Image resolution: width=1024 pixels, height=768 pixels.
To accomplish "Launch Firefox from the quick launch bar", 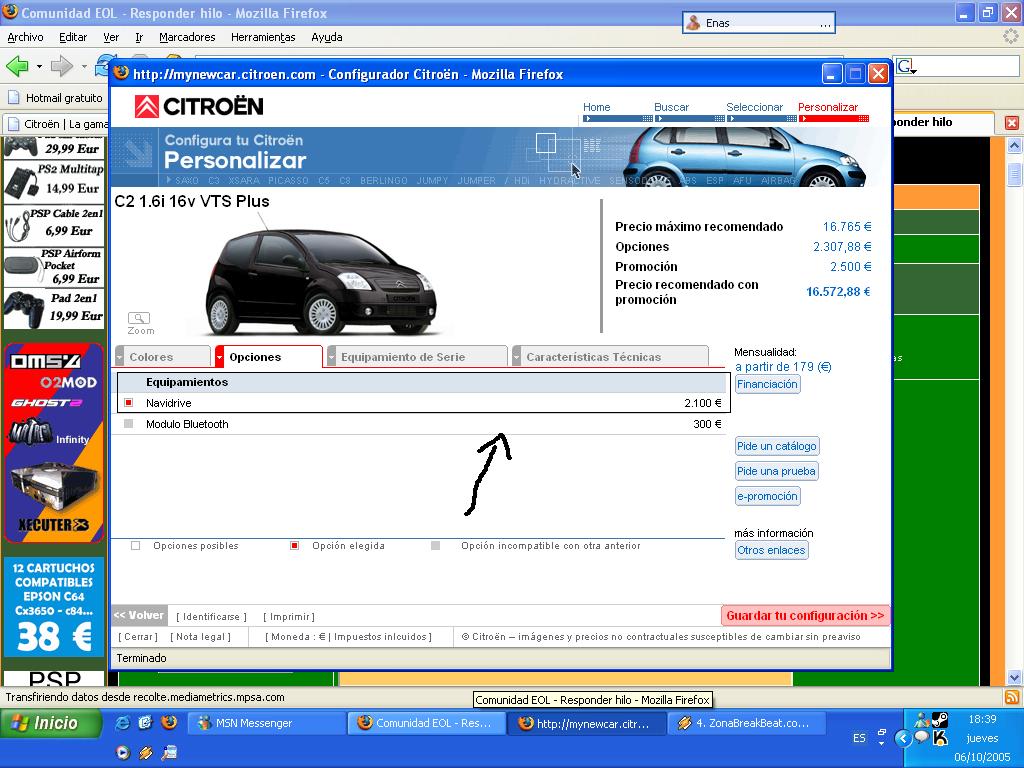I will 169,722.
